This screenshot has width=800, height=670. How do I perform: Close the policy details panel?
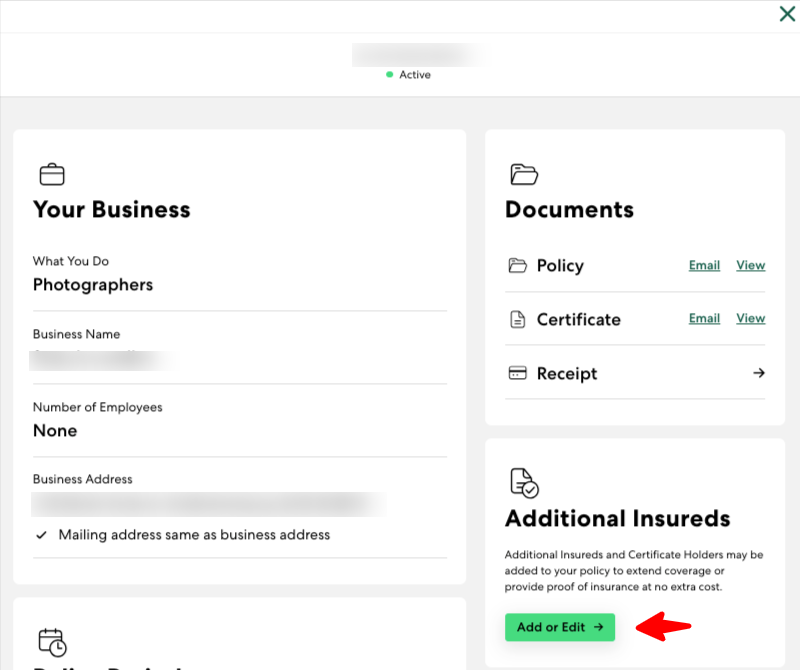click(787, 14)
